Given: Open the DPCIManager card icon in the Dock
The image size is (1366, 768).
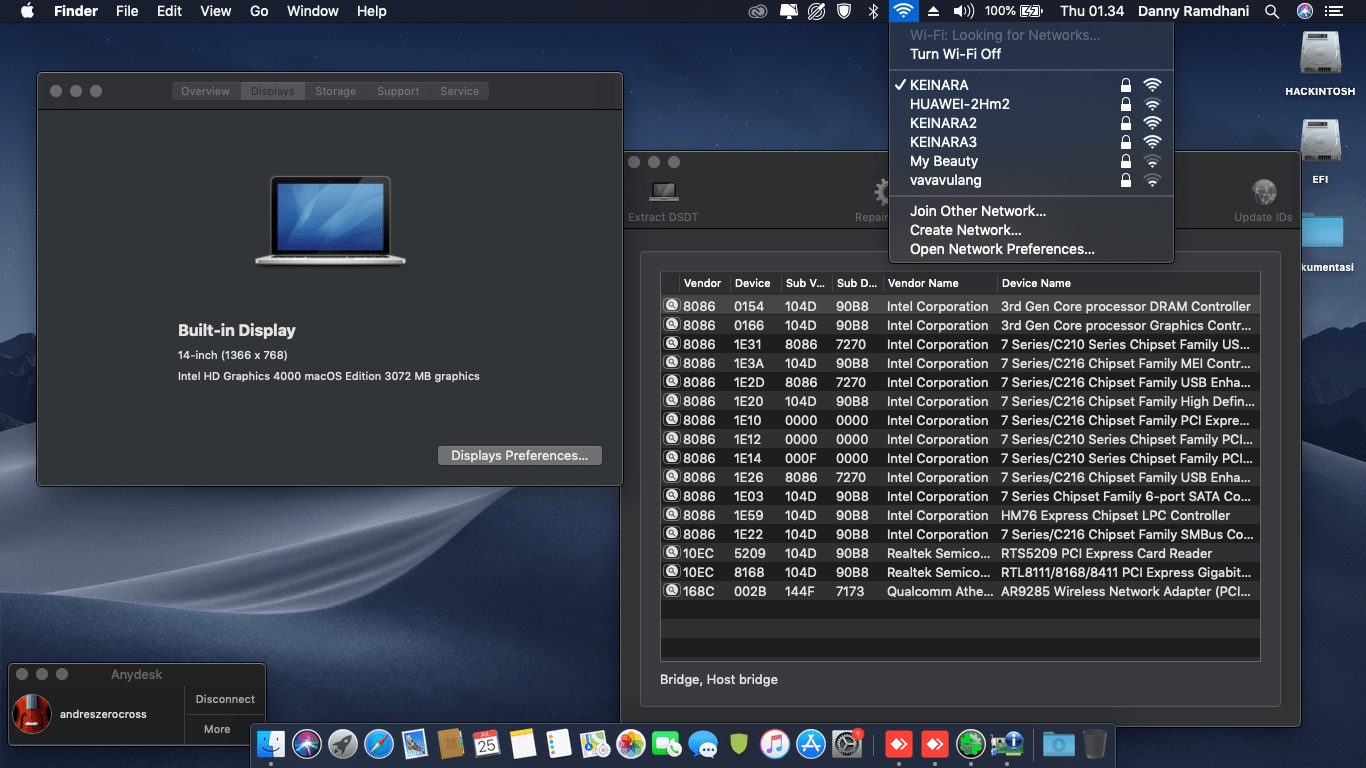Looking at the screenshot, I should click(x=1007, y=743).
